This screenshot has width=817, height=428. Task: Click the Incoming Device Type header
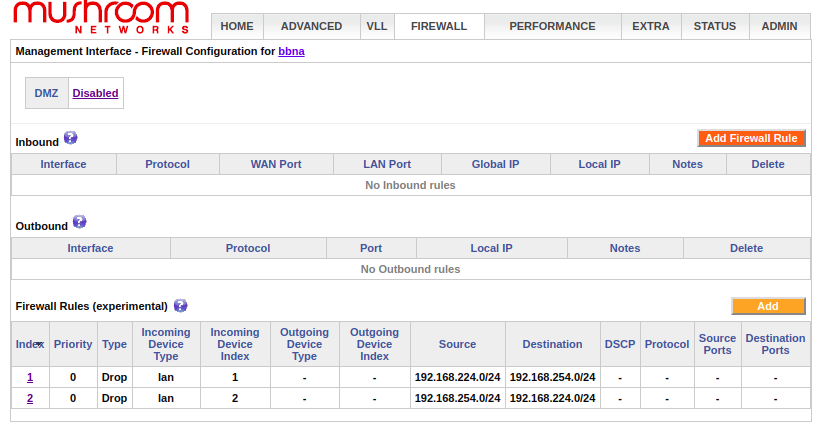pyautogui.click(x=166, y=344)
